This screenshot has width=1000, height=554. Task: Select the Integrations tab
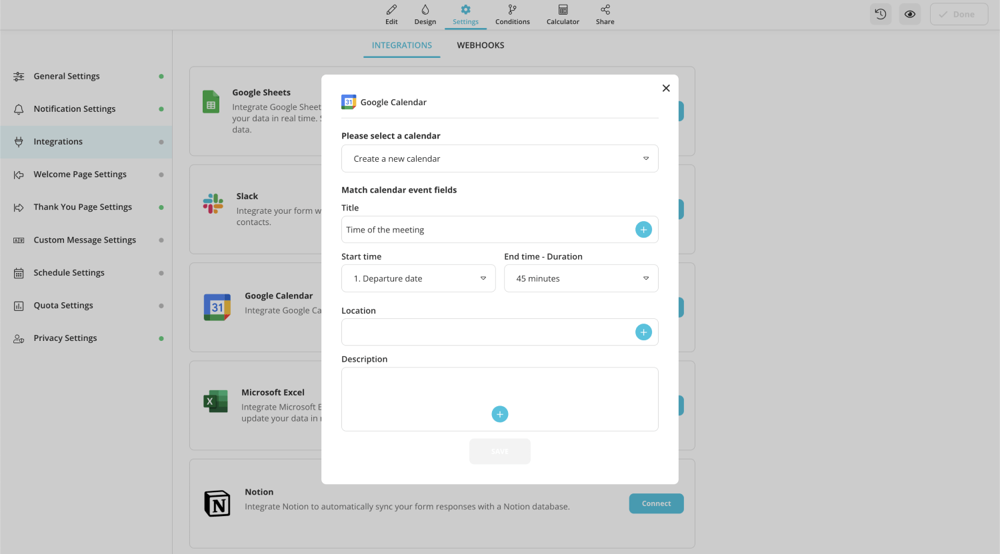tap(402, 45)
